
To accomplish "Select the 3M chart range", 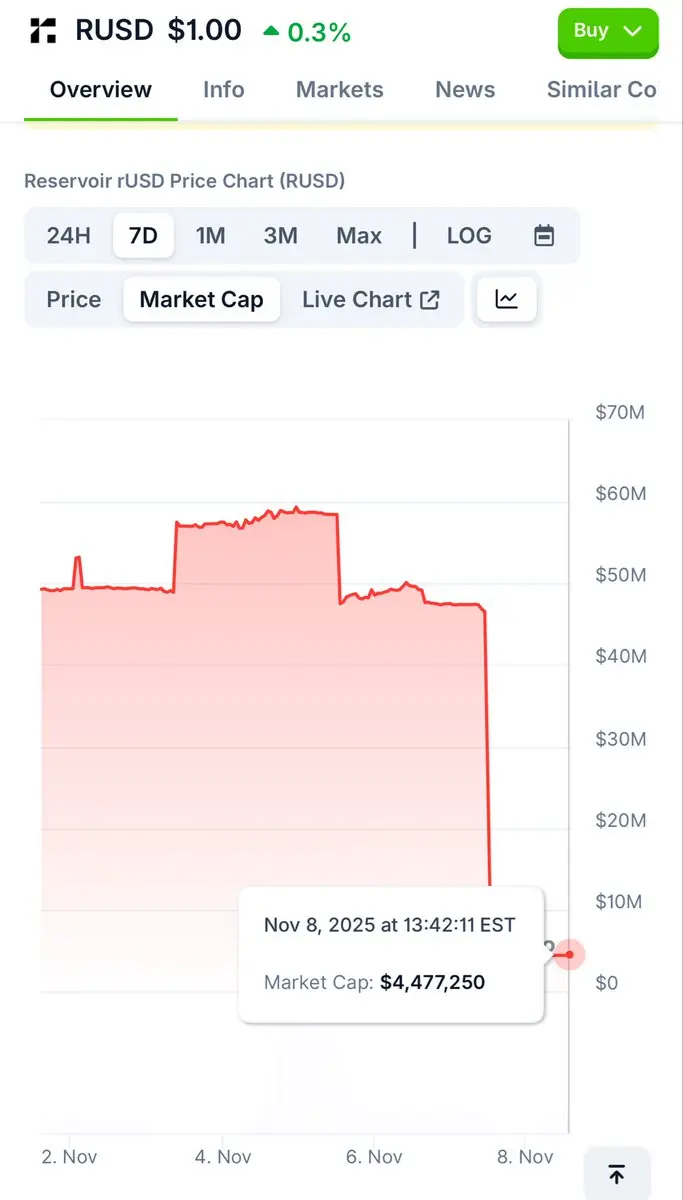I will click(x=281, y=236).
